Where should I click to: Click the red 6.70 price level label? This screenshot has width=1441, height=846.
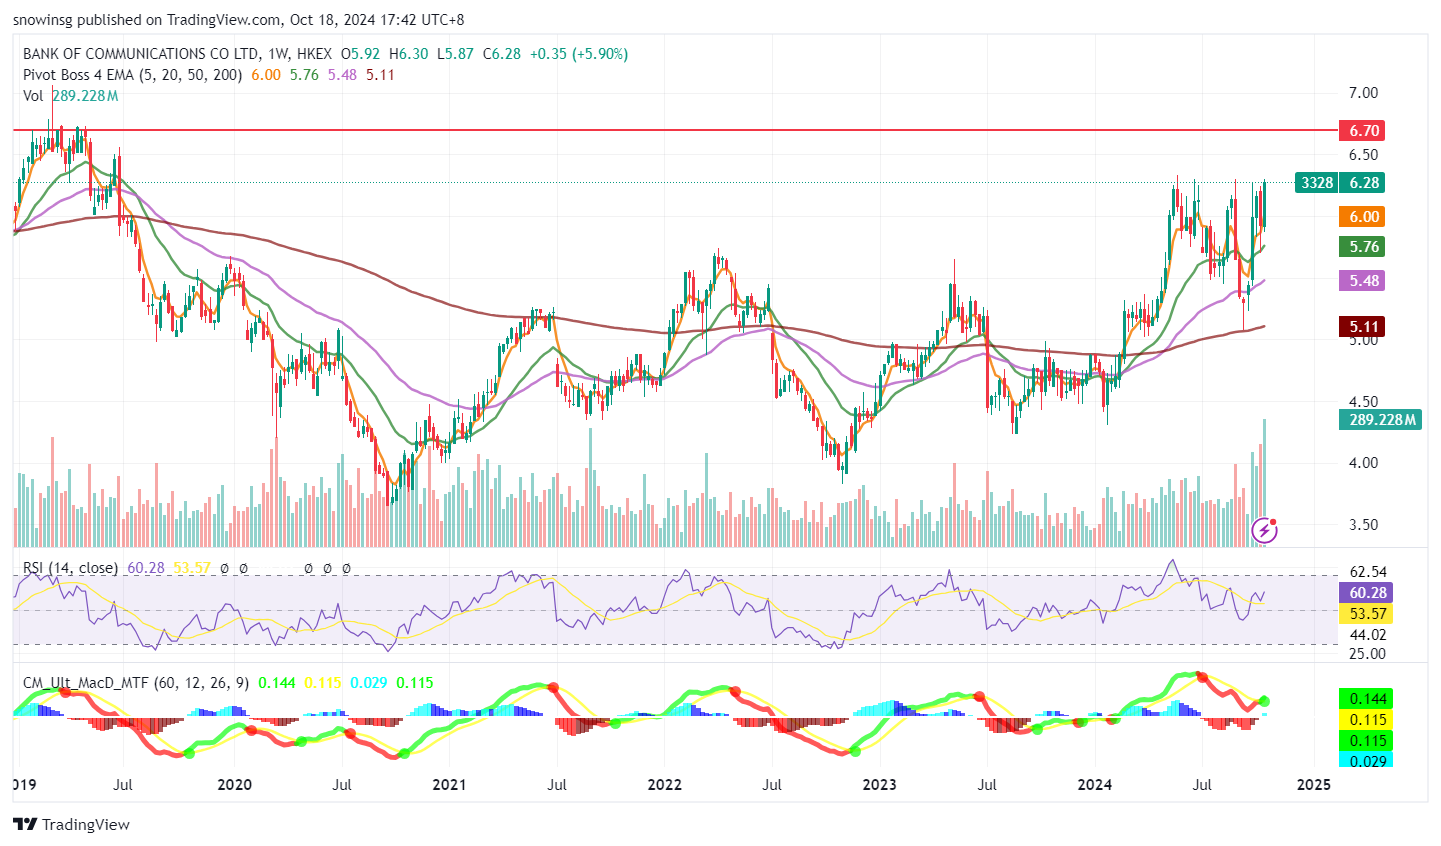tap(1364, 130)
